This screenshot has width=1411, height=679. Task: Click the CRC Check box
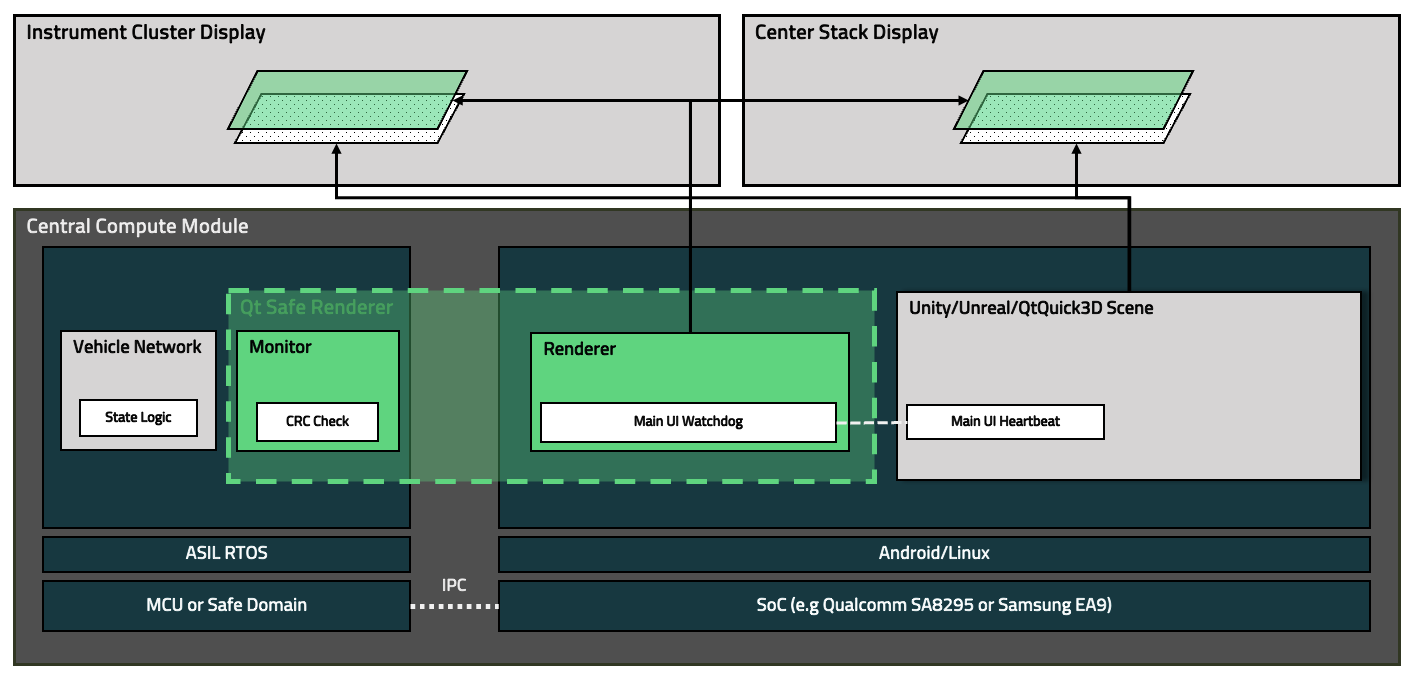click(x=317, y=422)
